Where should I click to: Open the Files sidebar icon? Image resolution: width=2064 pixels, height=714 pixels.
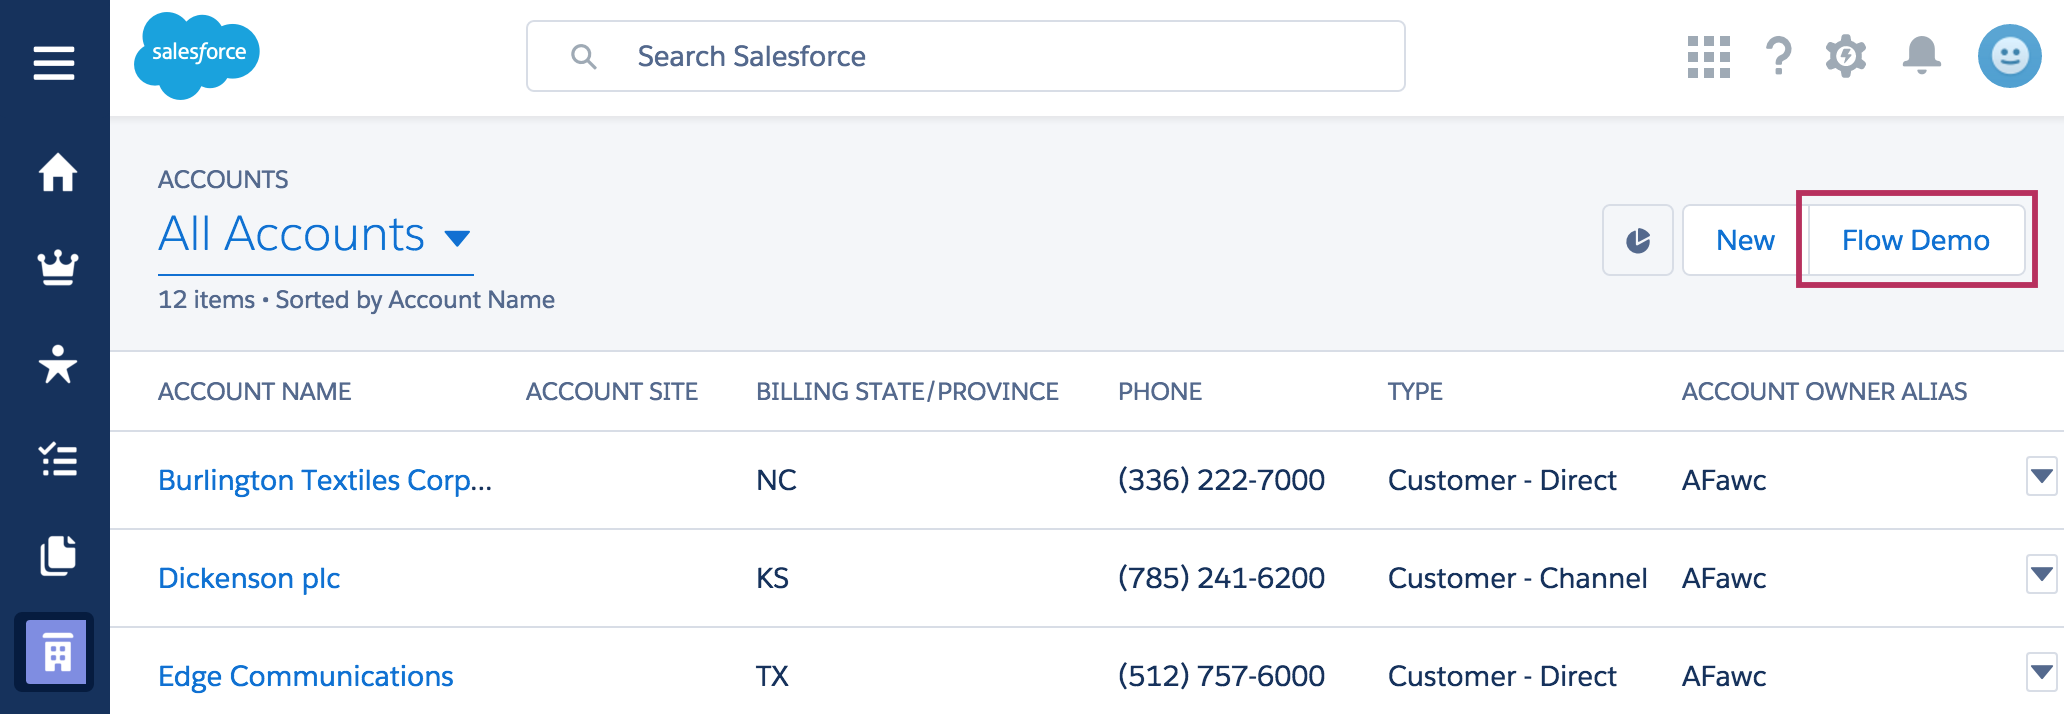tap(57, 556)
